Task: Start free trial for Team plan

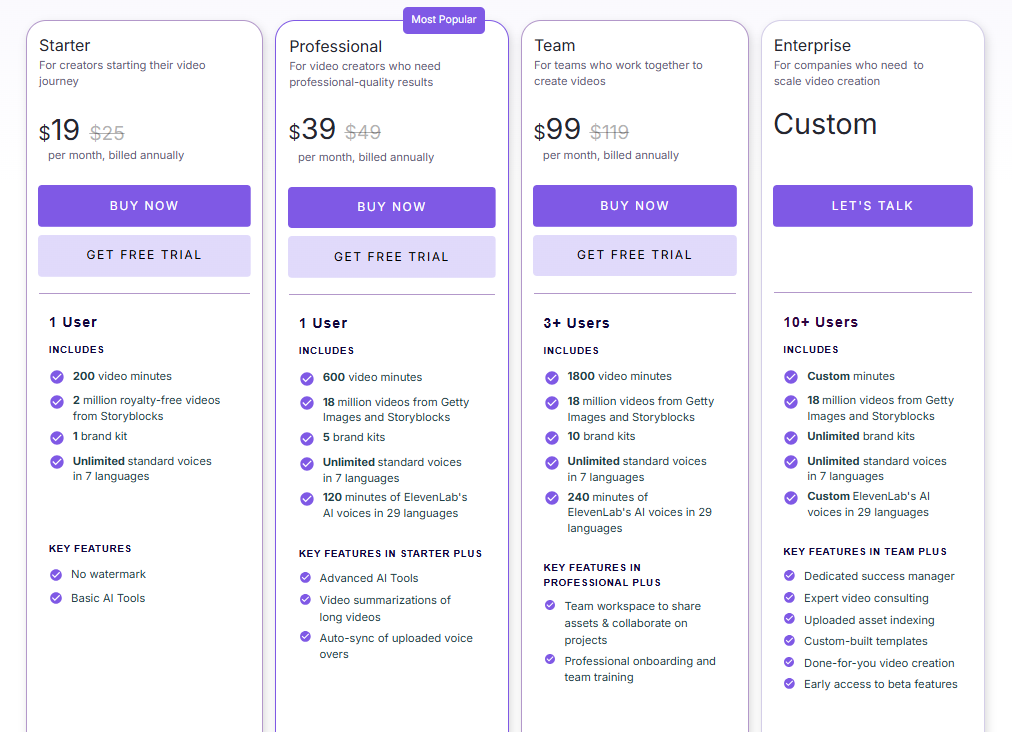Action: tap(634, 255)
